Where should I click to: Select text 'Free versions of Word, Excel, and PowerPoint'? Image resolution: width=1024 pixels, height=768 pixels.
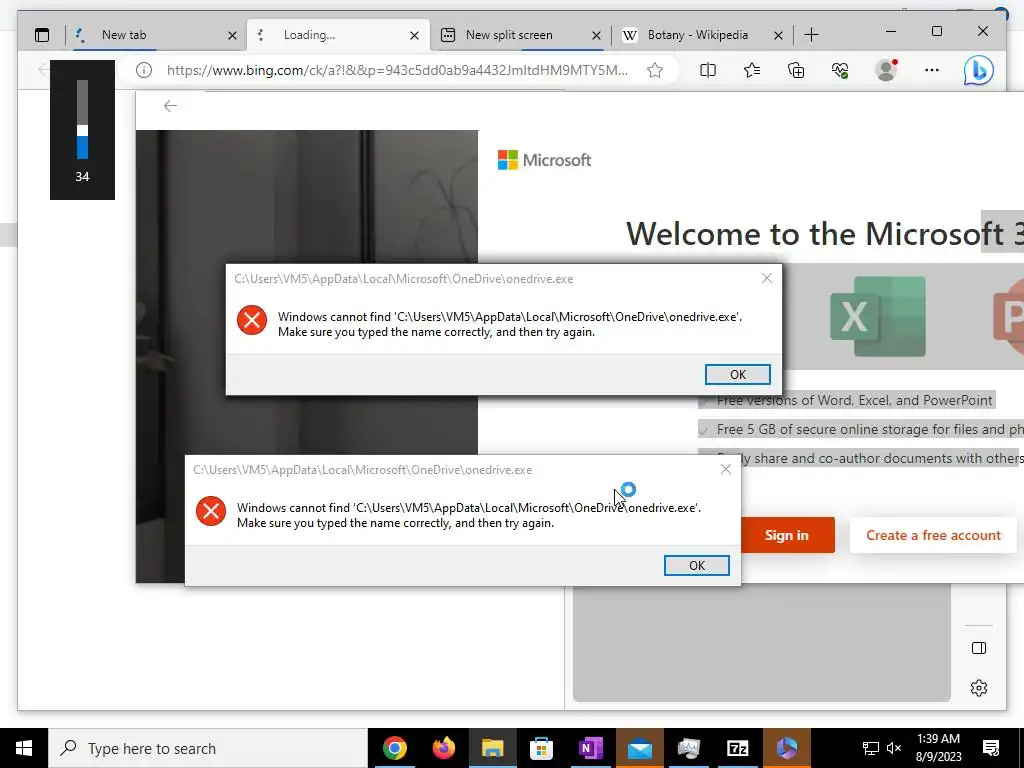point(854,400)
